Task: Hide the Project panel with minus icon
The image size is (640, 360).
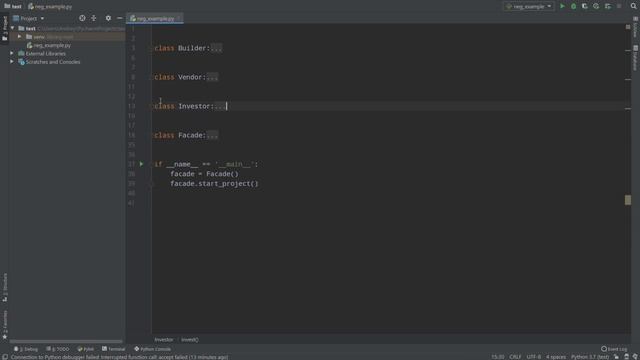Action: tap(120, 18)
